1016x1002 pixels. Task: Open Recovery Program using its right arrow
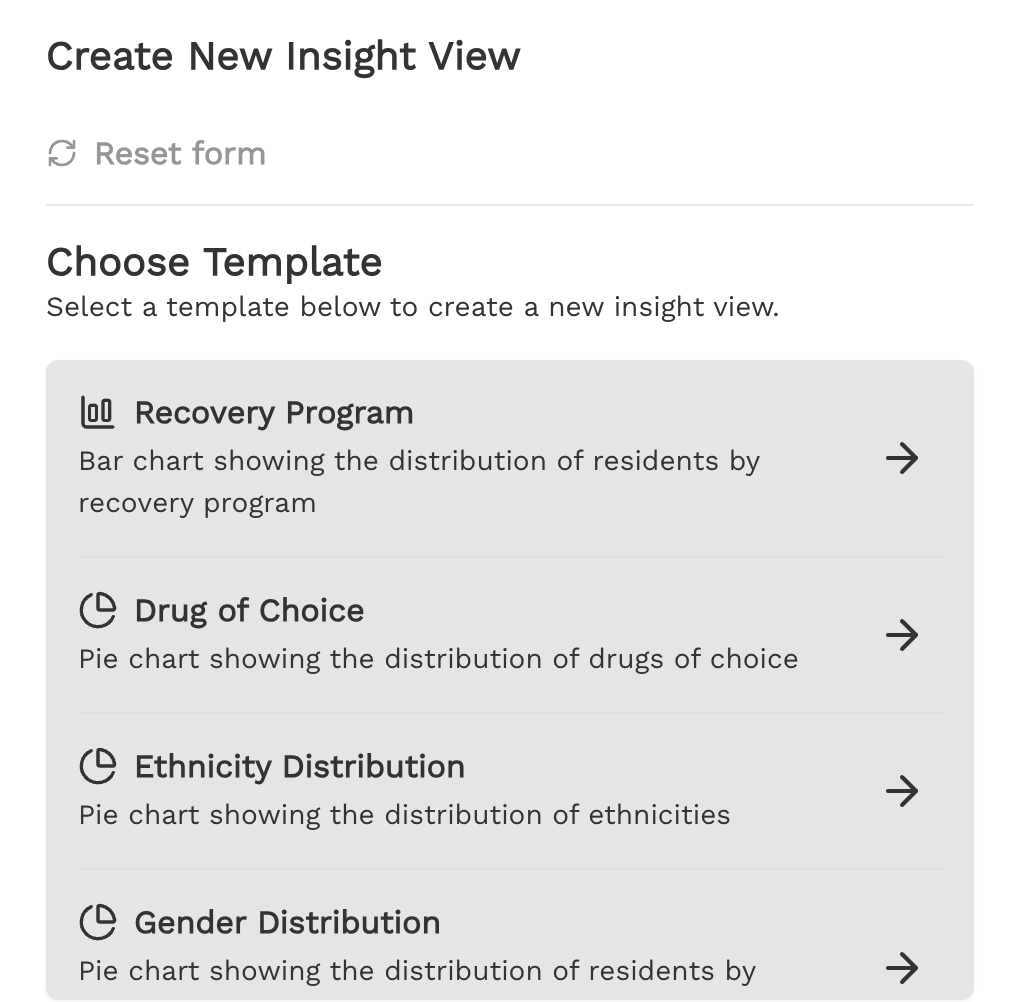(x=902, y=458)
